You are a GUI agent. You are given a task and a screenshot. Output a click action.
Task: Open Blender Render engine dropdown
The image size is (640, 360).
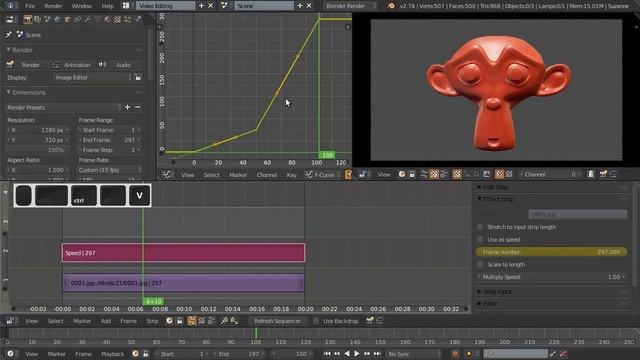click(x=351, y=6)
